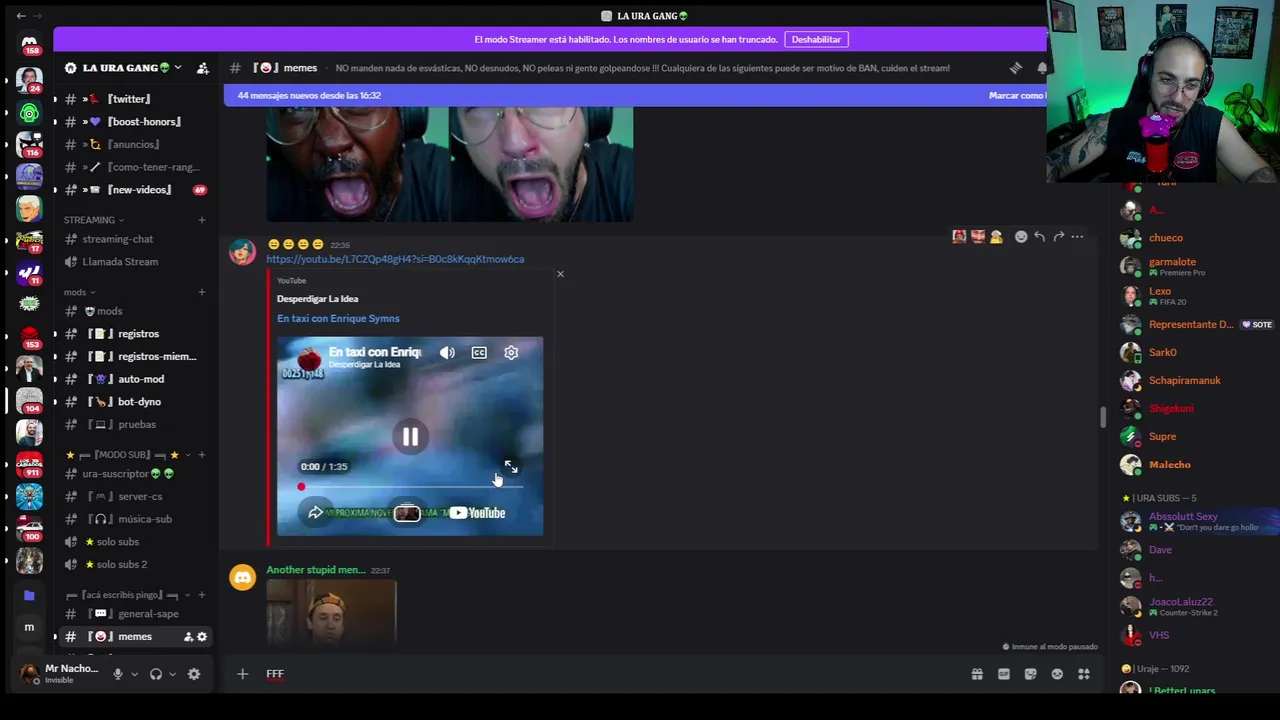Mute volume in YouTube player
This screenshot has height=720, width=1280.
pyautogui.click(x=447, y=352)
